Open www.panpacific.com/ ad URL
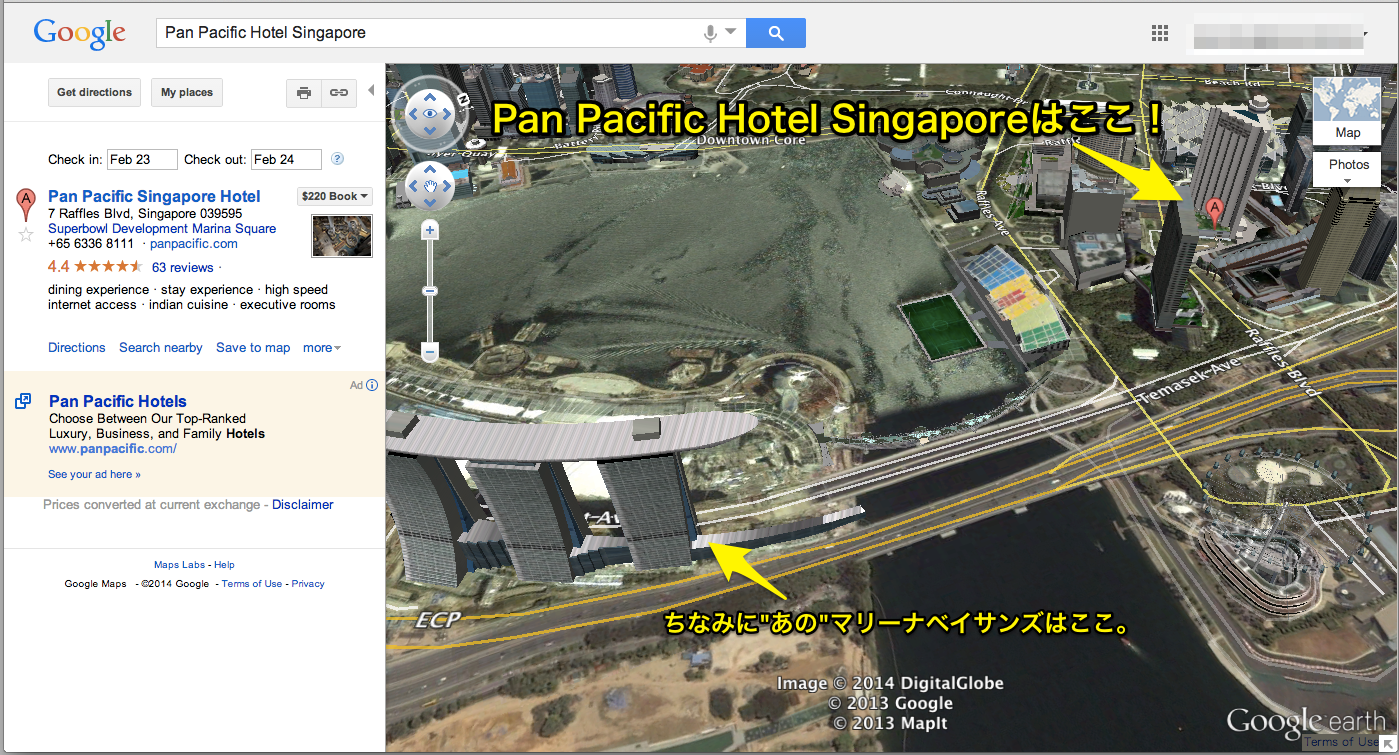The image size is (1399, 755). click(113, 449)
